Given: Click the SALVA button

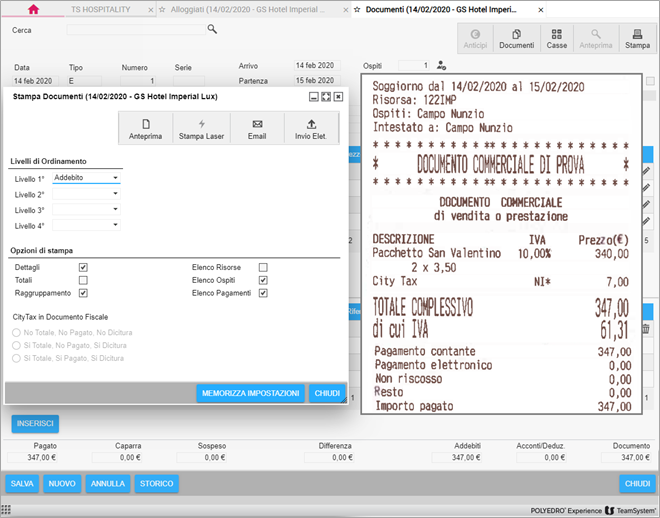Looking at the screenshot, I should [22, 483].
